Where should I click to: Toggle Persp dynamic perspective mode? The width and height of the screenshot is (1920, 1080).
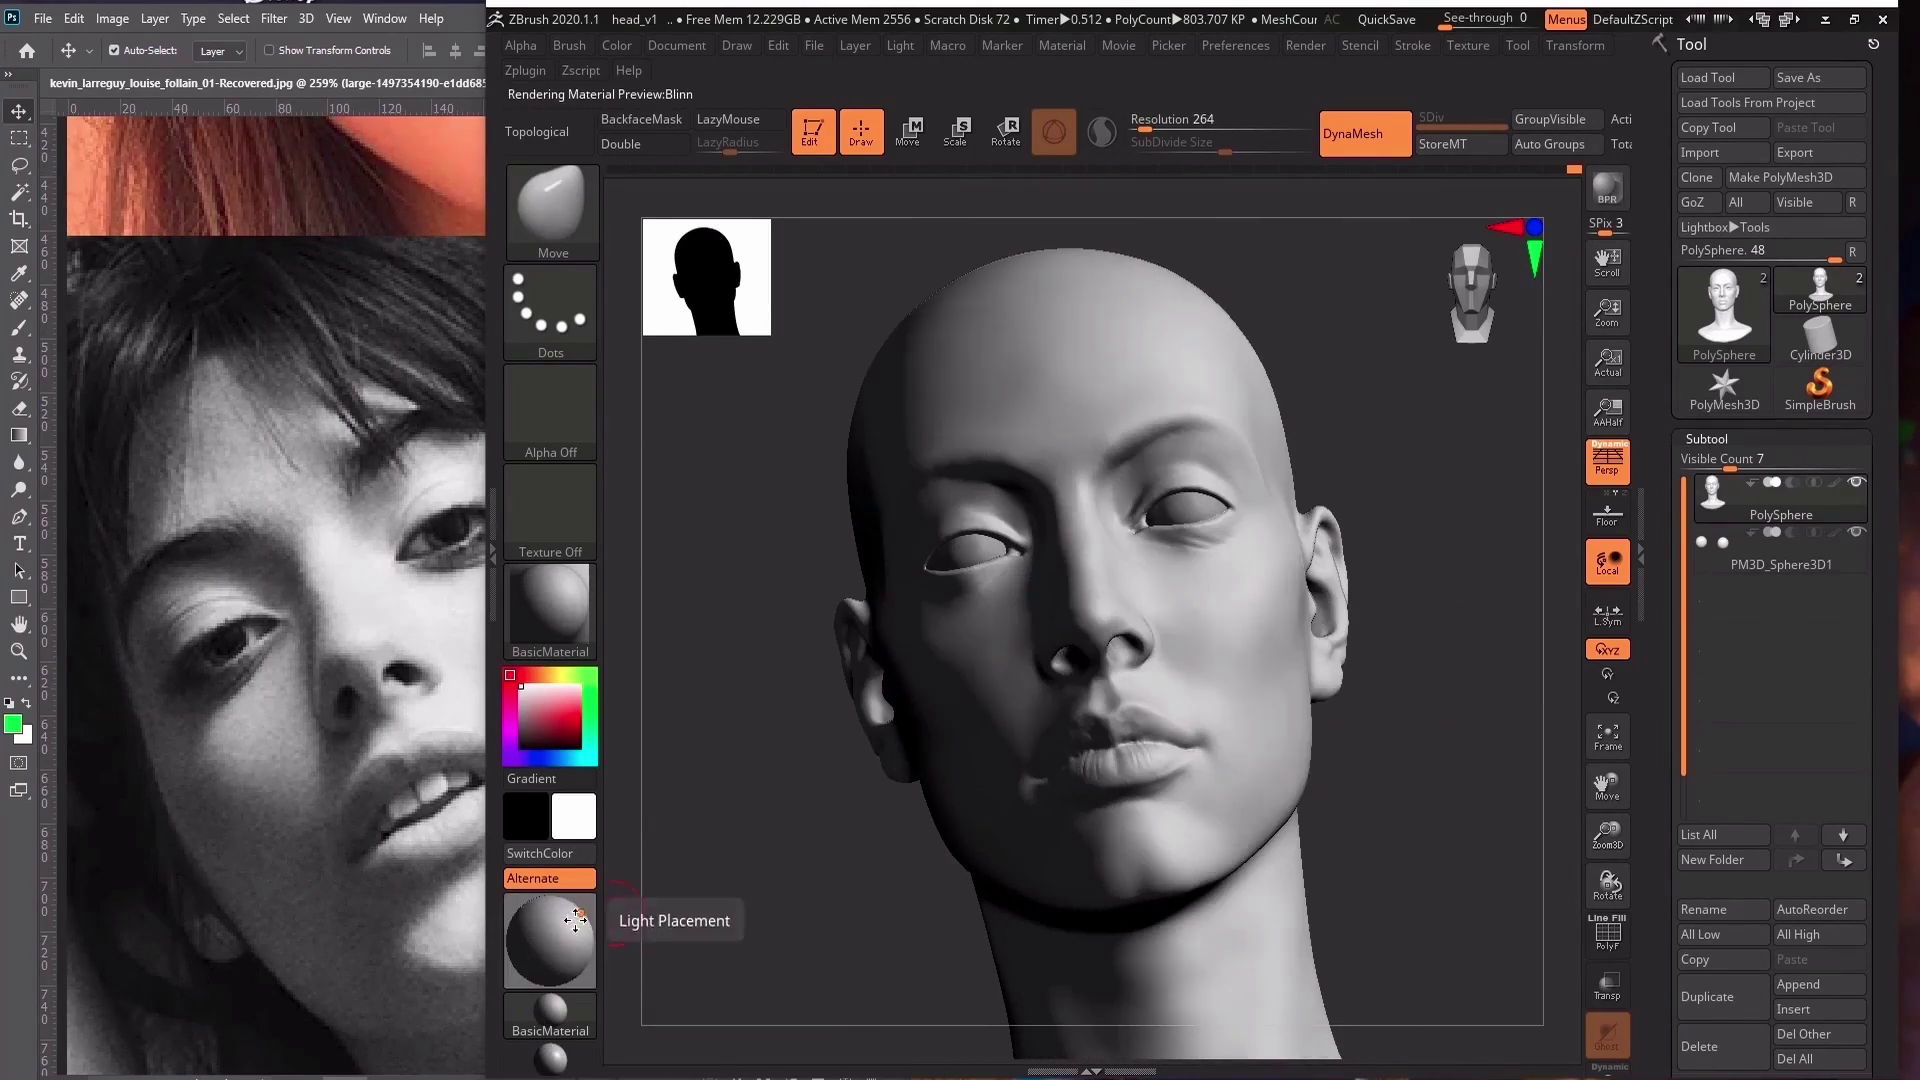click(1608, 461)
